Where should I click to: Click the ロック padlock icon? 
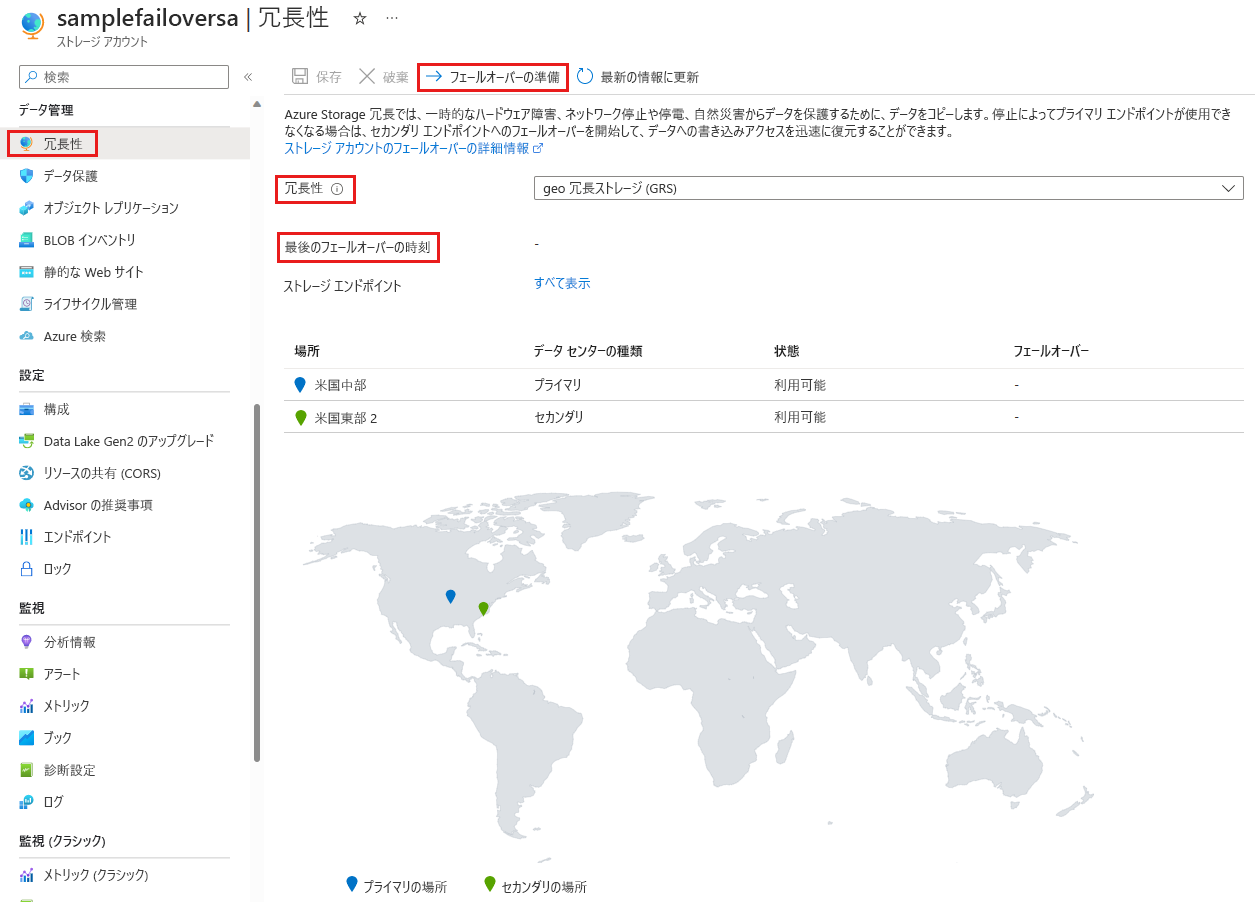click(27, 569)
